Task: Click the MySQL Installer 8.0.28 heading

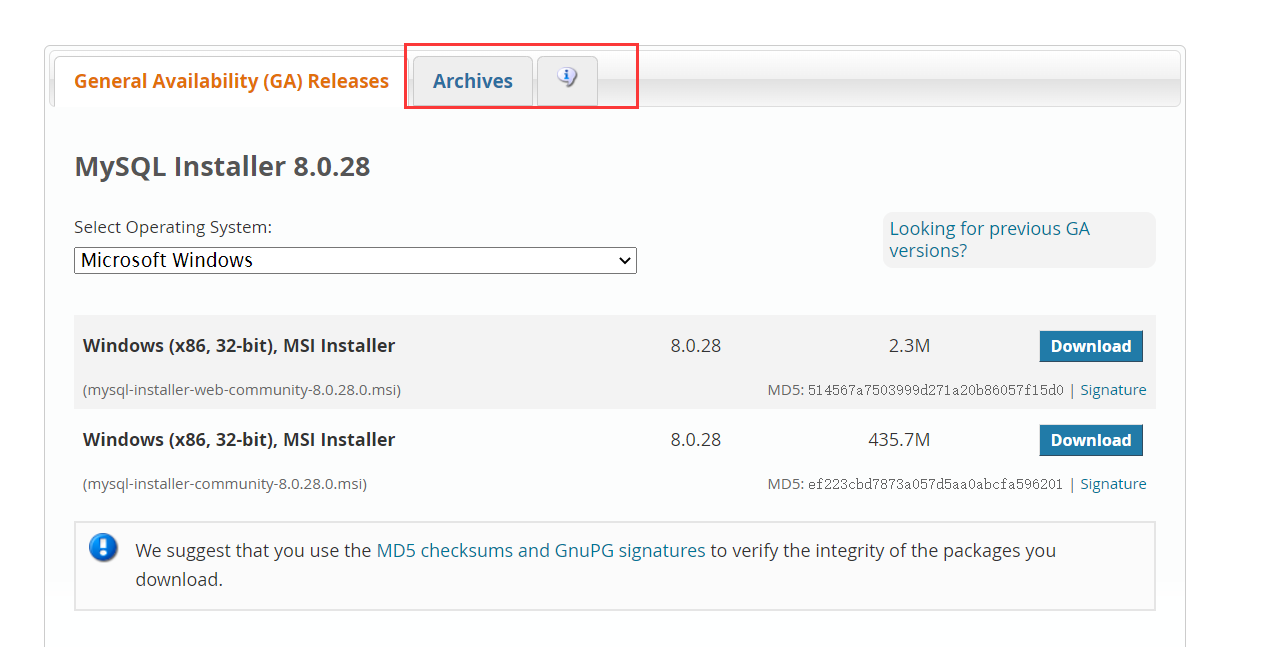Action: [x=221, y=166]
